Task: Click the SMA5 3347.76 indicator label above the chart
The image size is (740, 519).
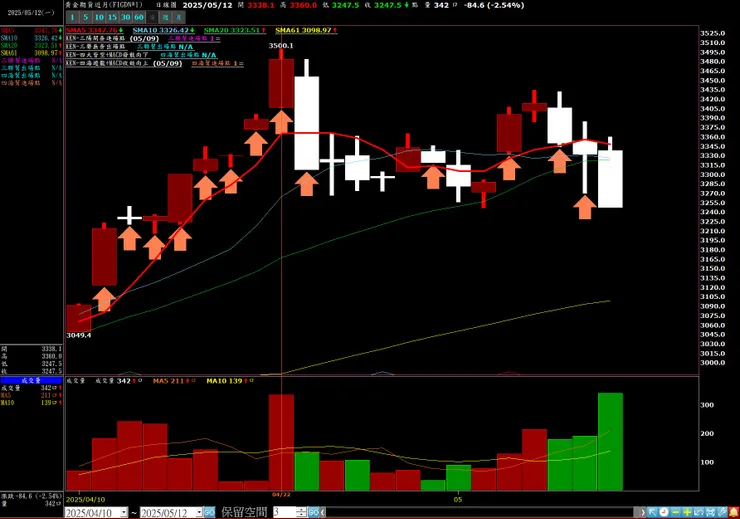Action: coord(95,30)
